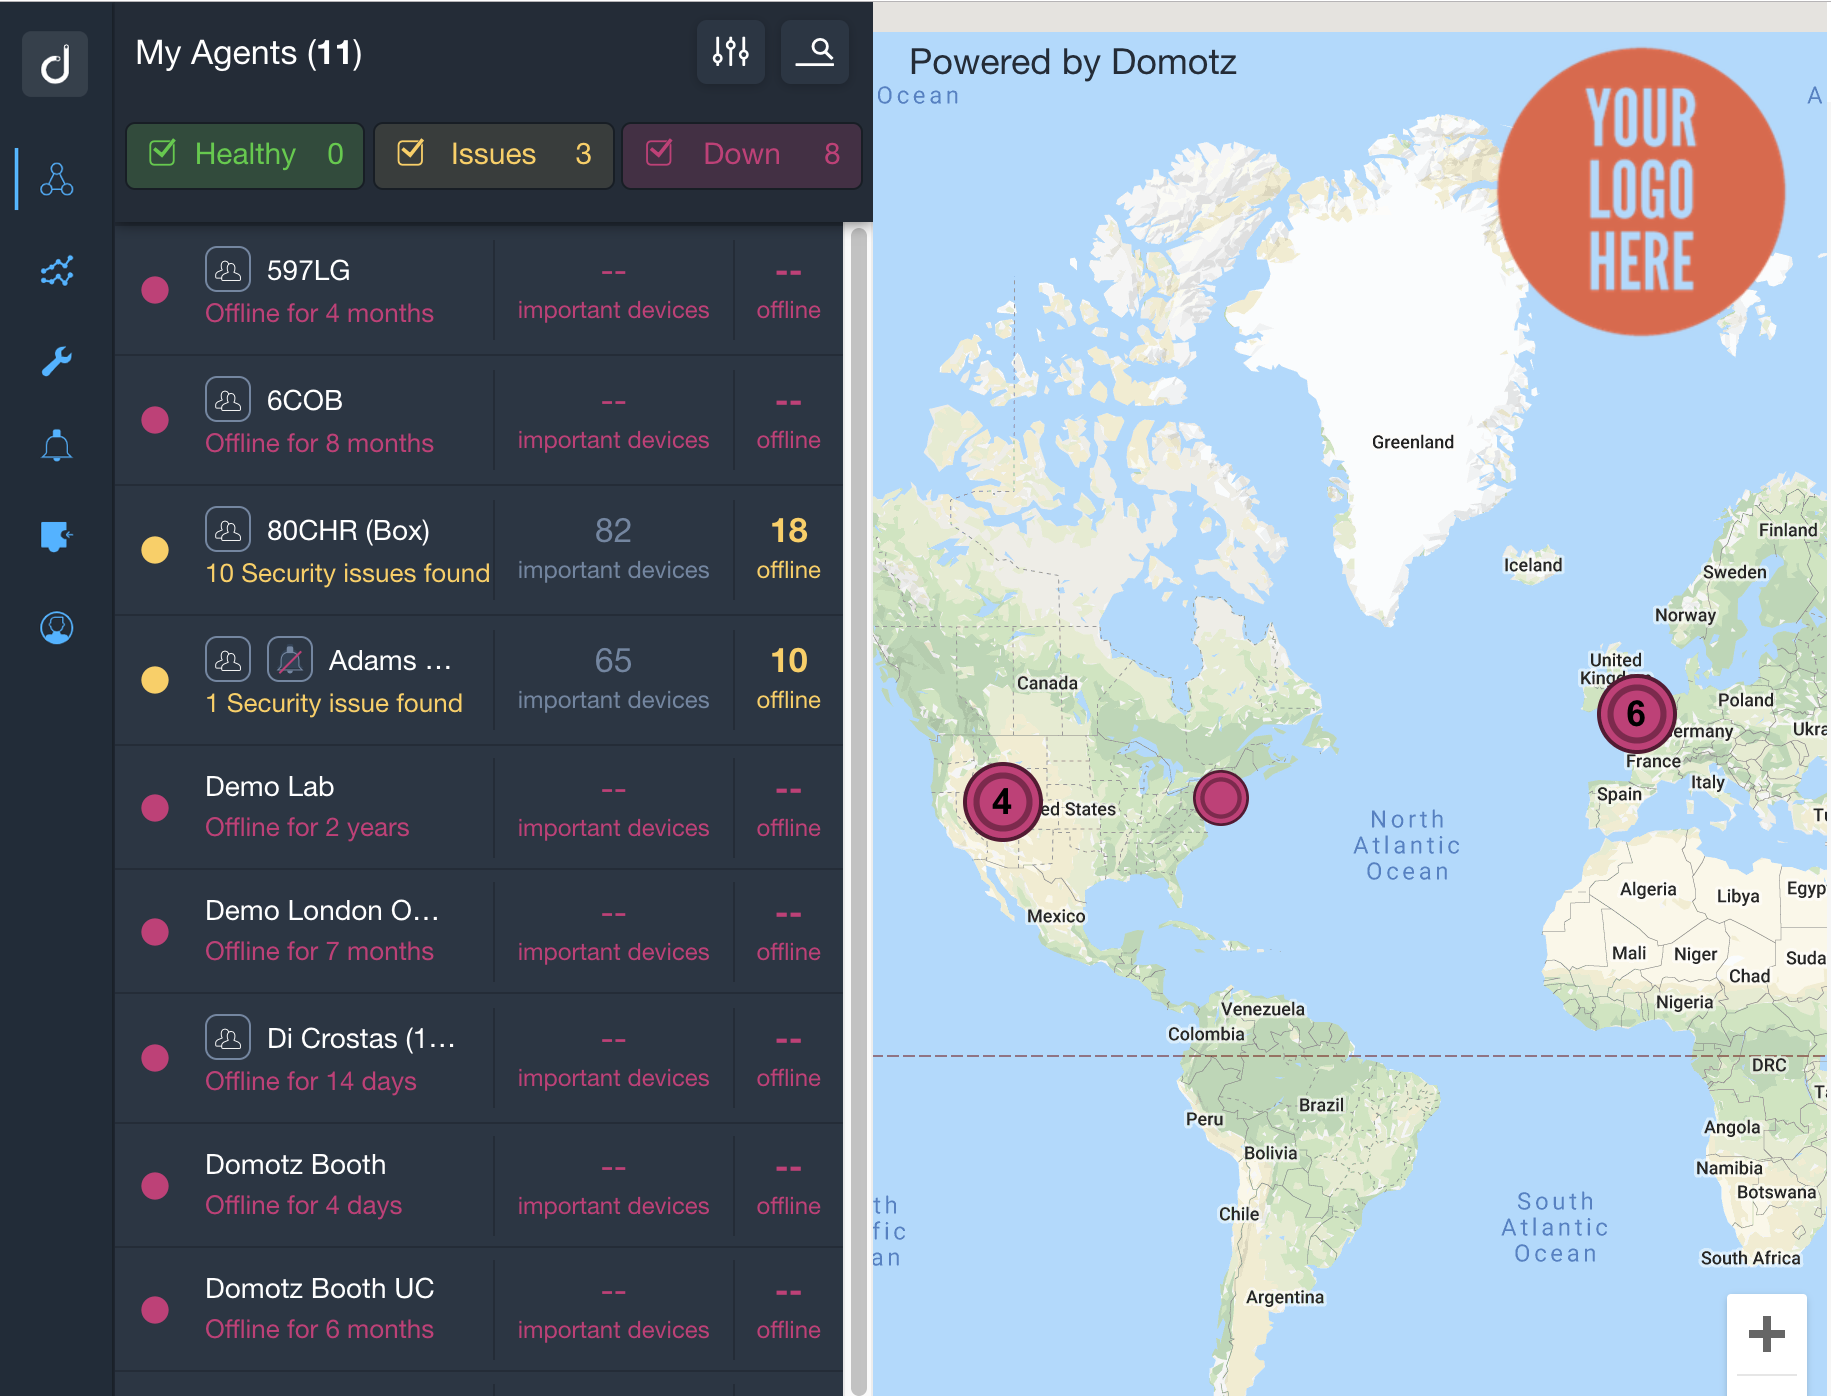
Task: Toggle the Down filter checkbox
Action: (659, 153)
